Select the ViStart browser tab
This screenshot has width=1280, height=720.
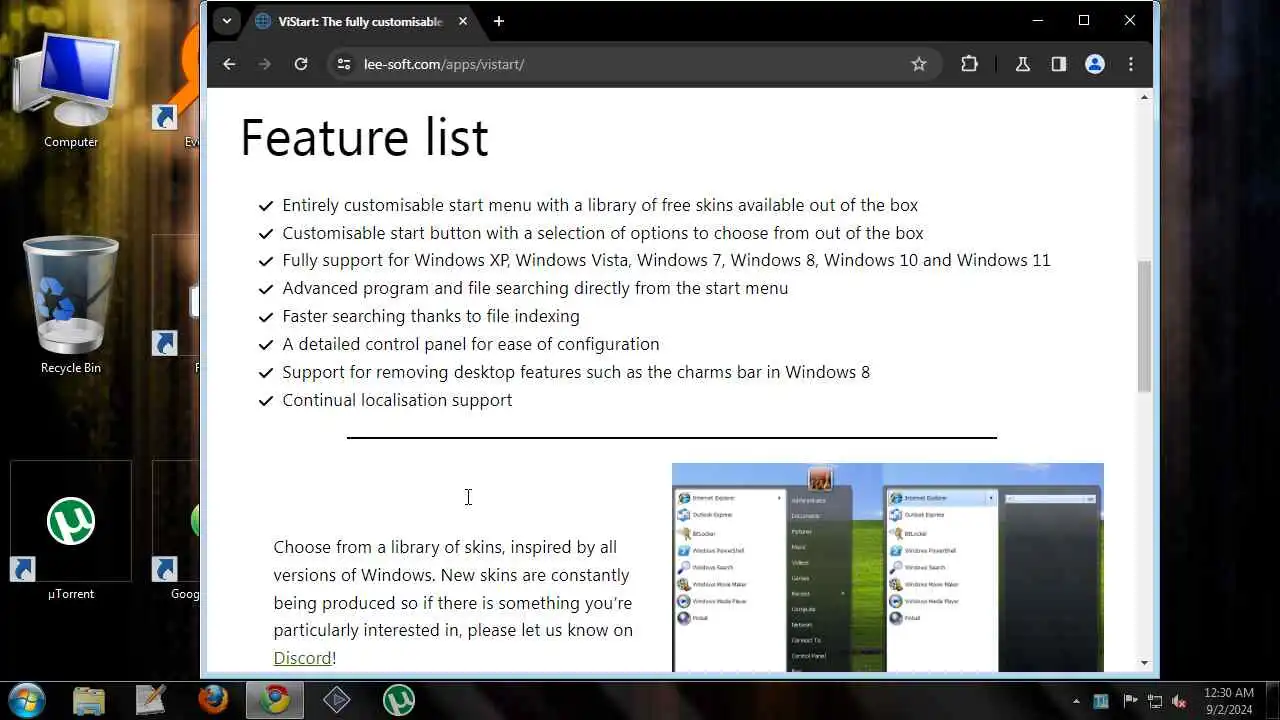361,21
